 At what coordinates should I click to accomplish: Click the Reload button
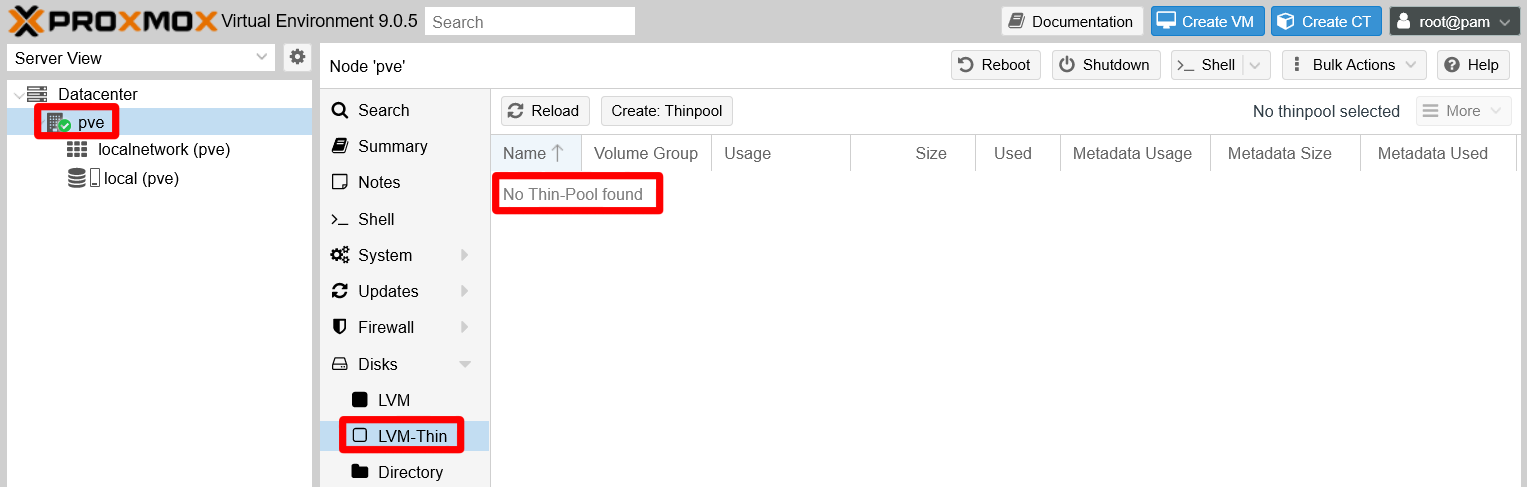(545, 111)
